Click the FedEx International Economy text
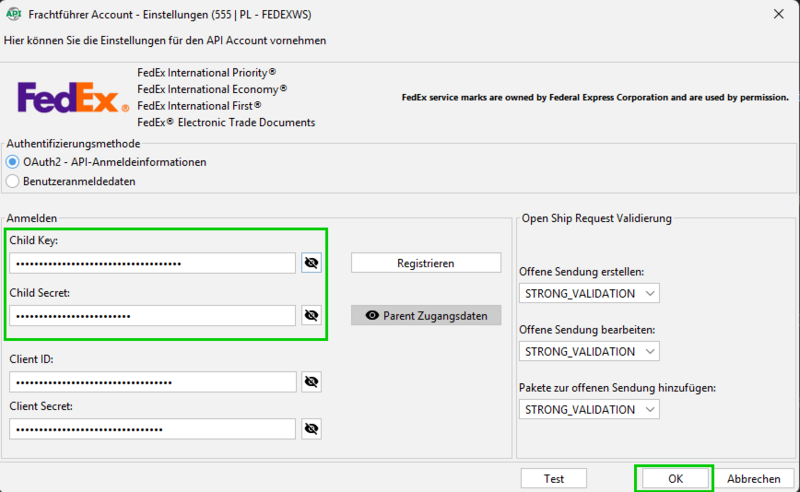This screenshot has width=800, height=492. [x=212, y=89]
